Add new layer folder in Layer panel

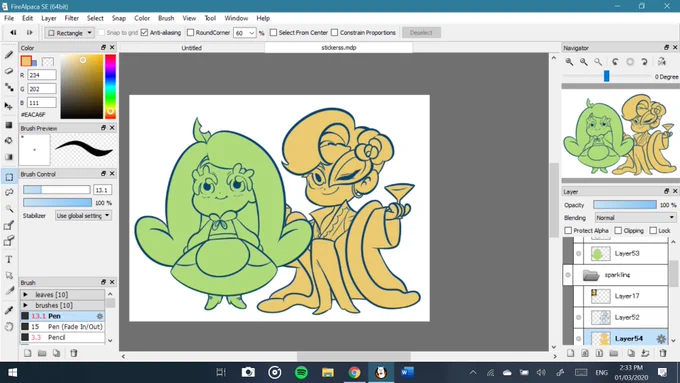point(614,353)
